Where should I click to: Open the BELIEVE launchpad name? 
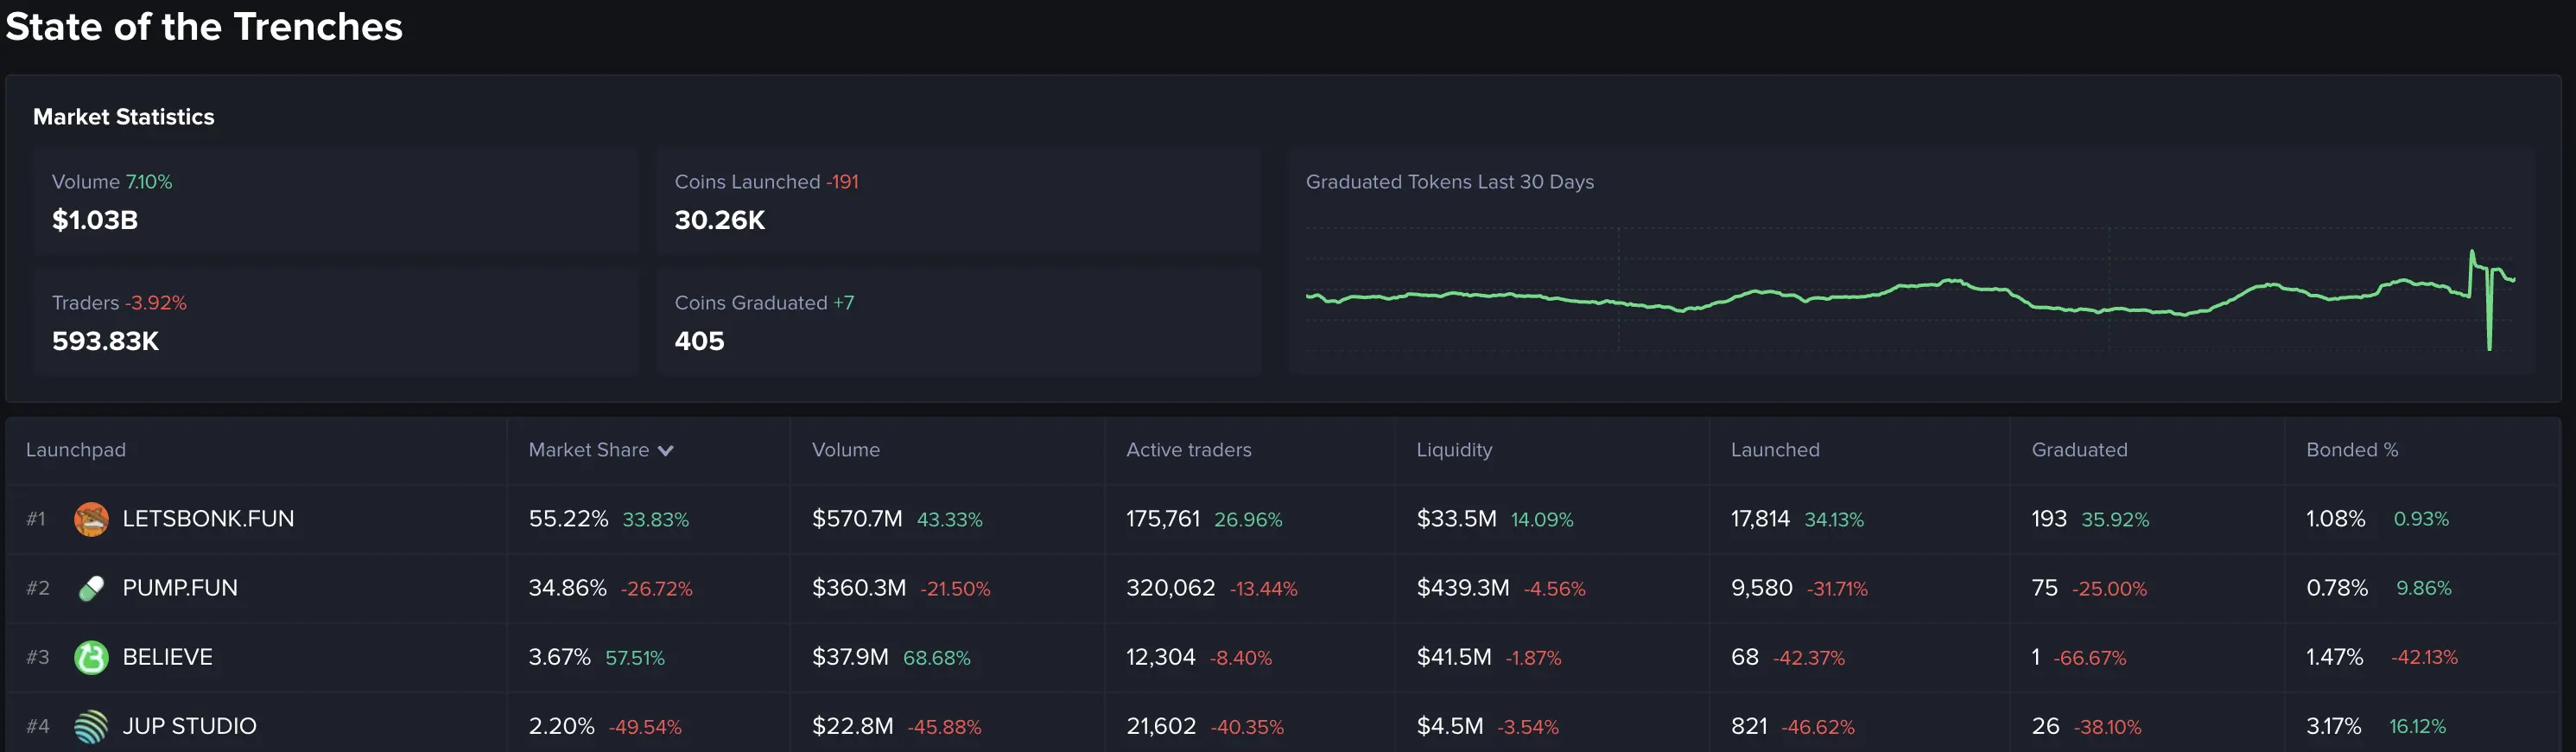[167, 657]
